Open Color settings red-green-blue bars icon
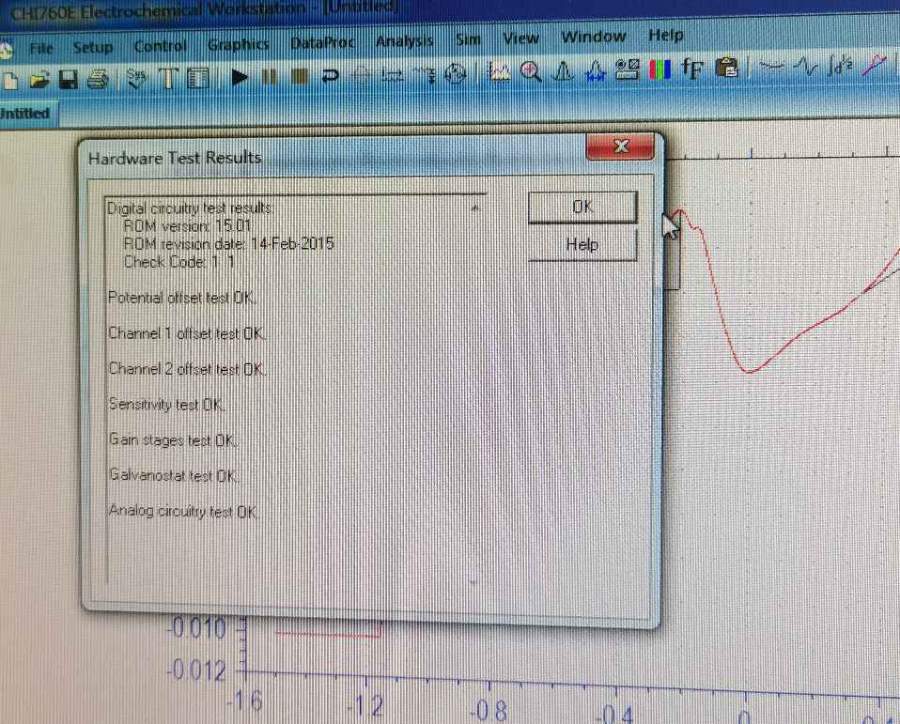900x724 pixels. 660,70
